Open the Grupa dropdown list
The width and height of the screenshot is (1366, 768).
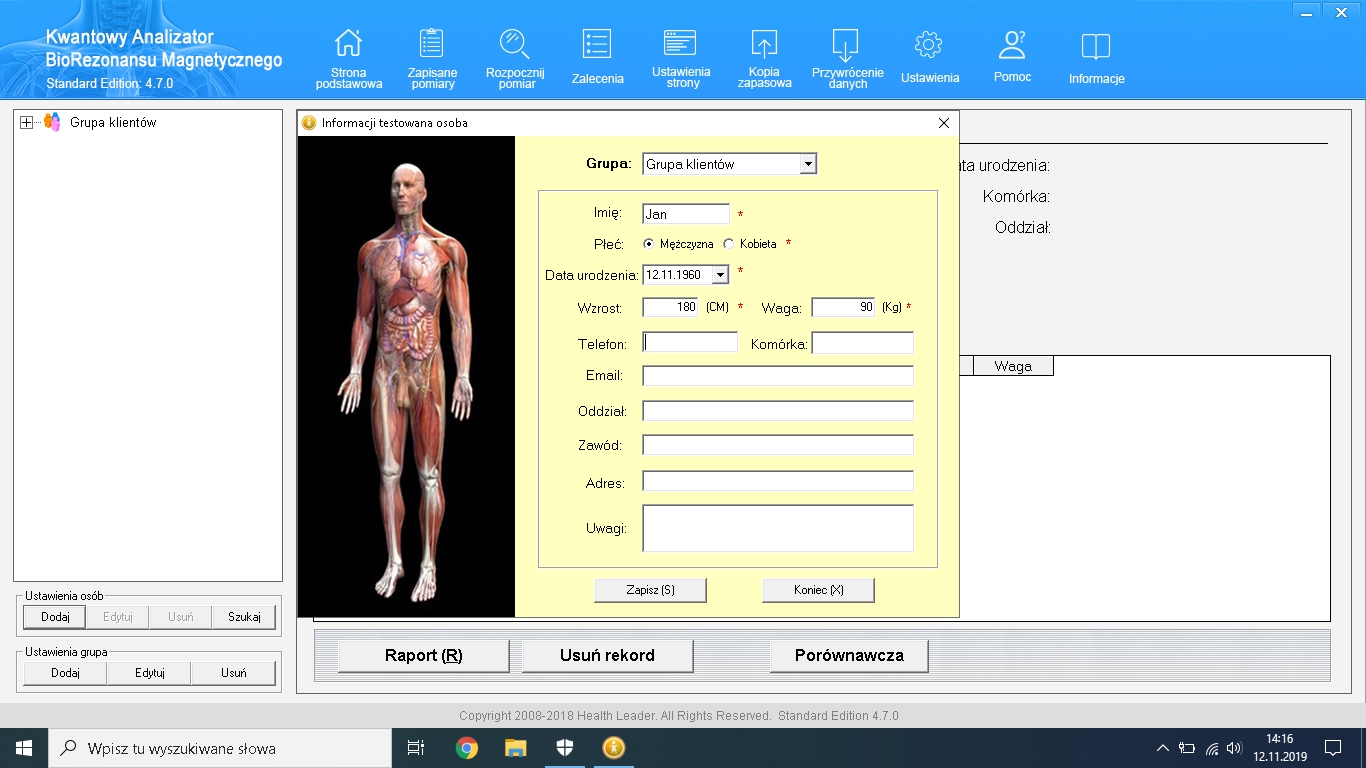[808, 164]
